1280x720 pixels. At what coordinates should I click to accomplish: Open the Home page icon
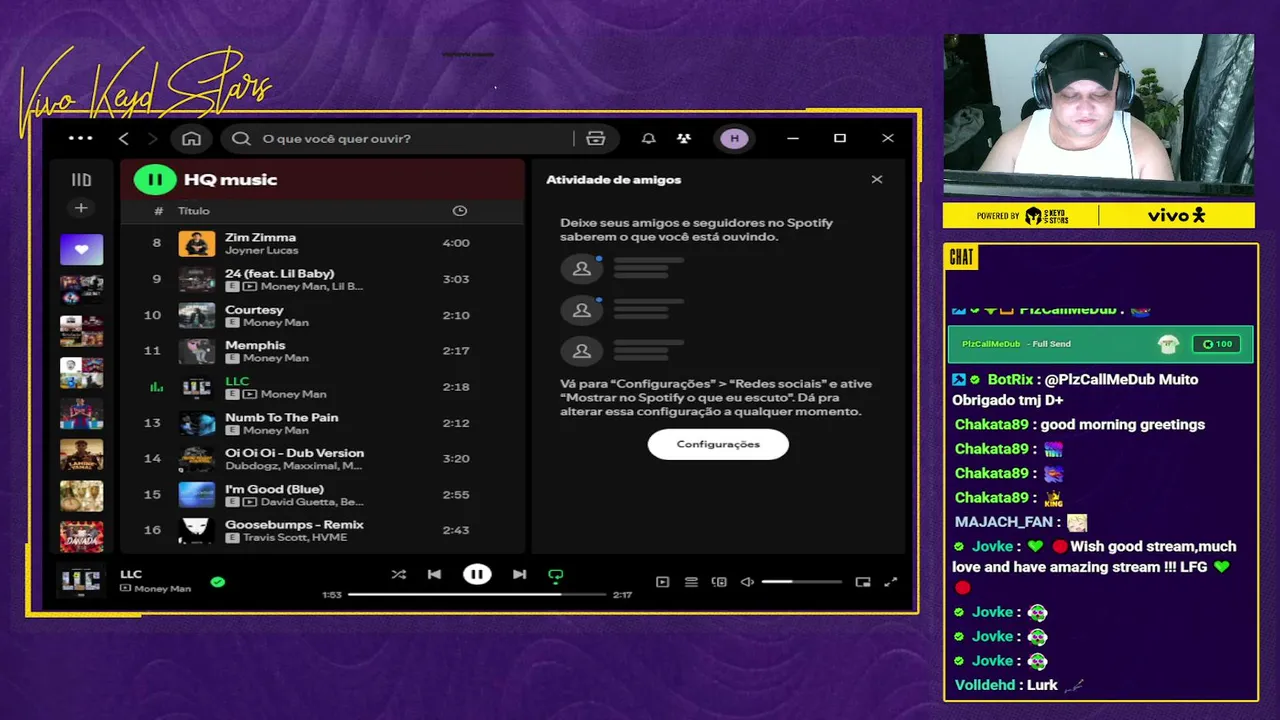click(x=191, y=138)
